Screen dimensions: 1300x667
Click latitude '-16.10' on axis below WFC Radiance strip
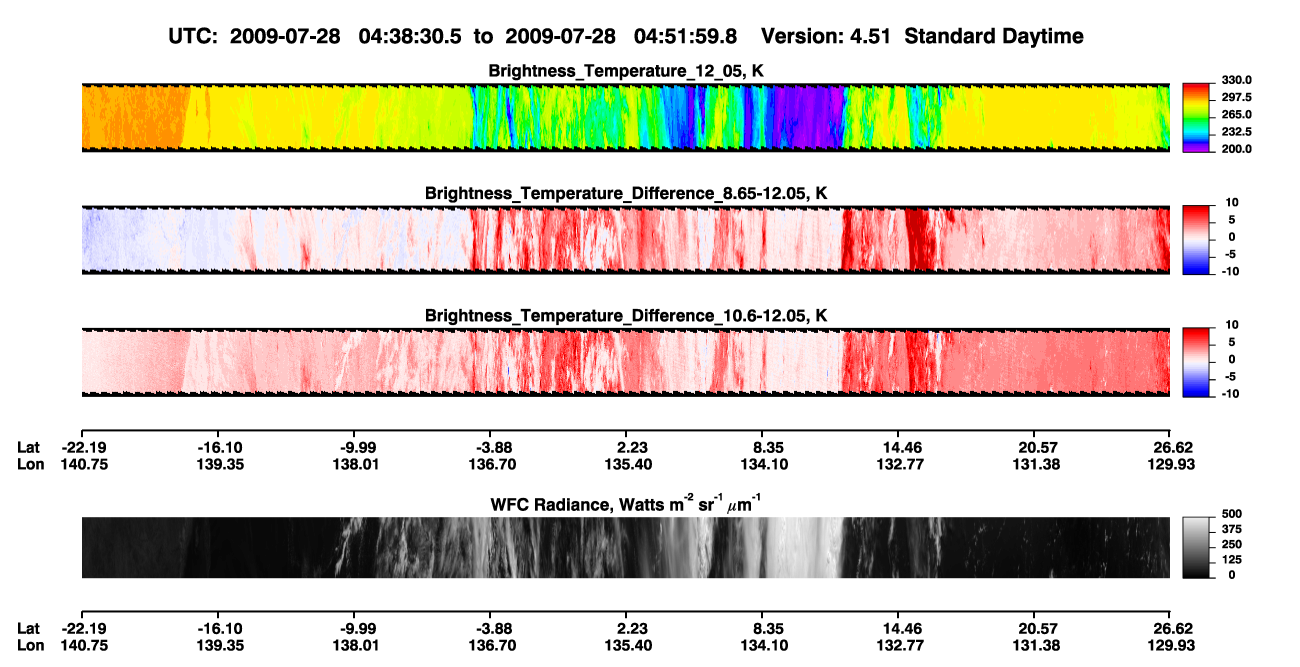pos(220,628)
